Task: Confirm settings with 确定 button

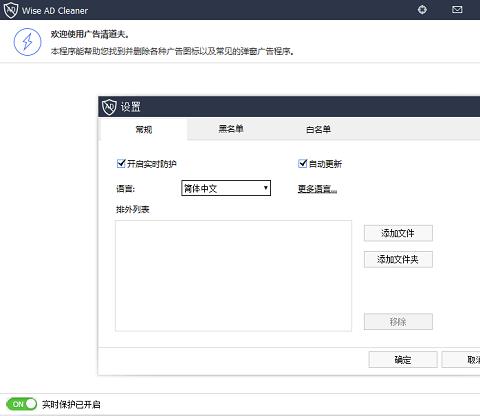Action: coord(403,360)
